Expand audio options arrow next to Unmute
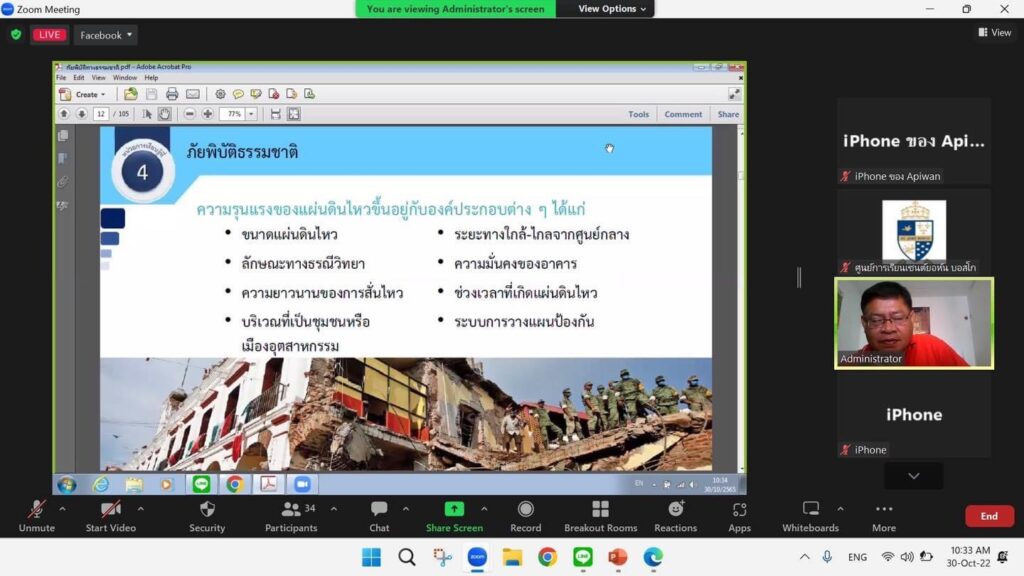This screenshot has width=1024, height=576. (62, 509)
